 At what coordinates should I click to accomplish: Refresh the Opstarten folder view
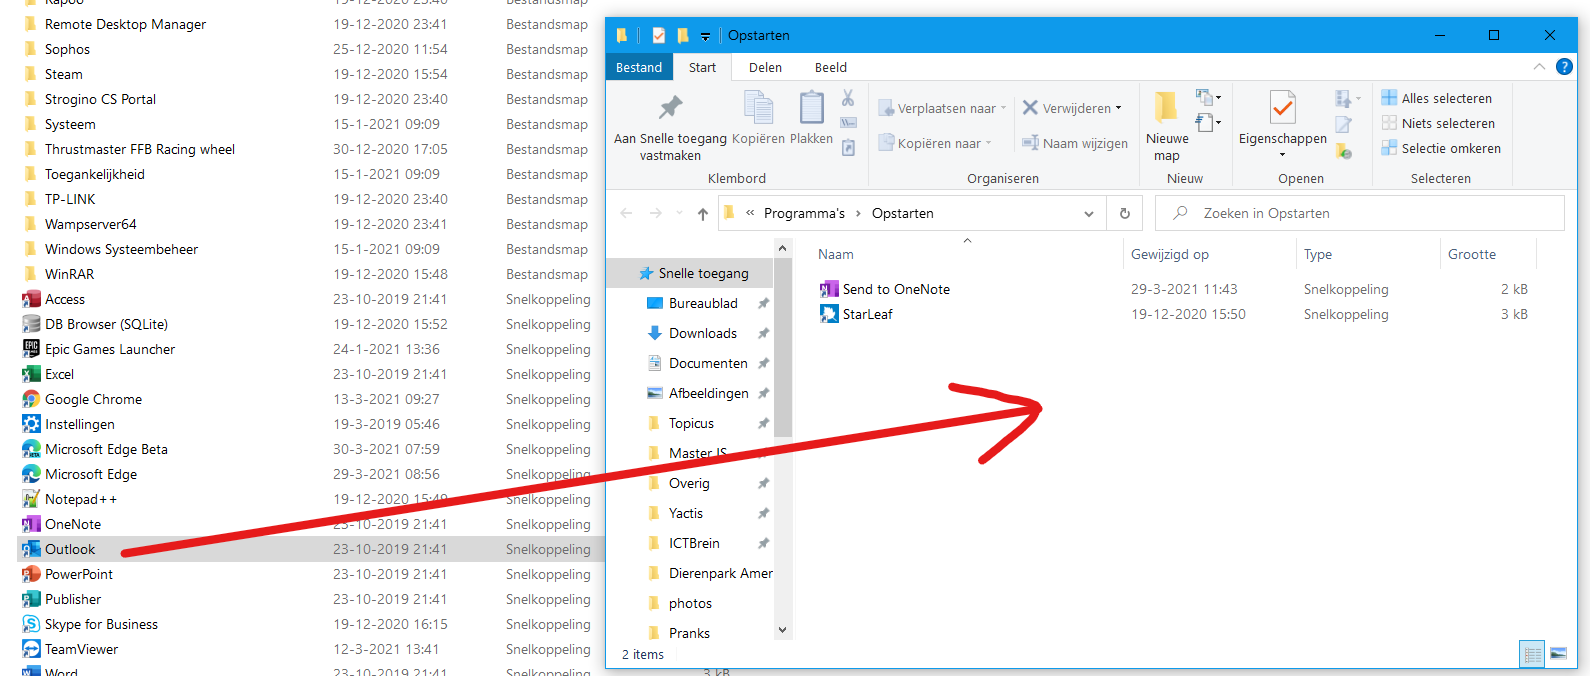tap(1125, 213)
